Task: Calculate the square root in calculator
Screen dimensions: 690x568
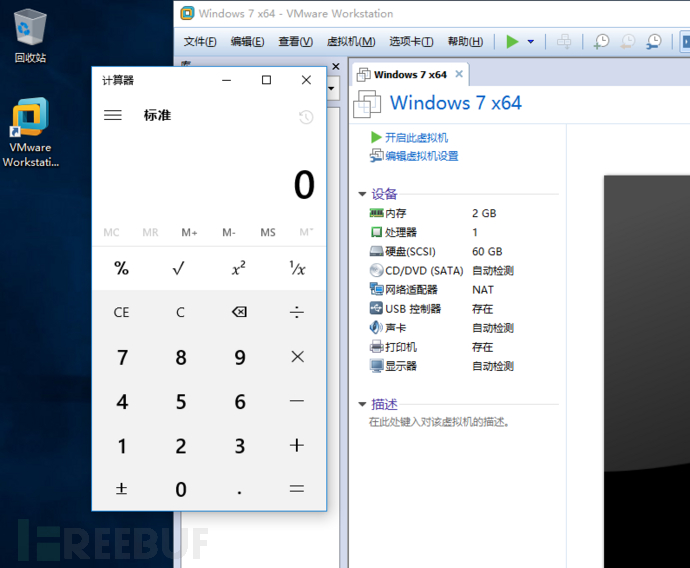Action: tap(179, 268)
